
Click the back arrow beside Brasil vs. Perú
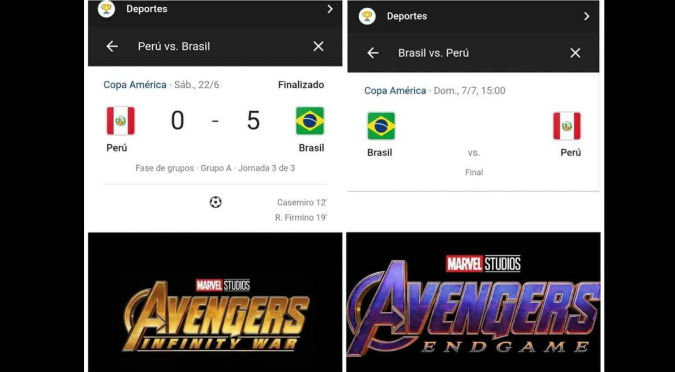click(x=373, y=53)
